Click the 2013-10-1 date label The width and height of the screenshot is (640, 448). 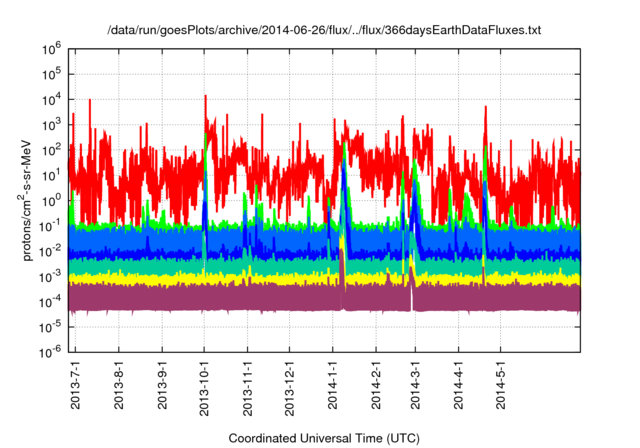click(204, 388)
